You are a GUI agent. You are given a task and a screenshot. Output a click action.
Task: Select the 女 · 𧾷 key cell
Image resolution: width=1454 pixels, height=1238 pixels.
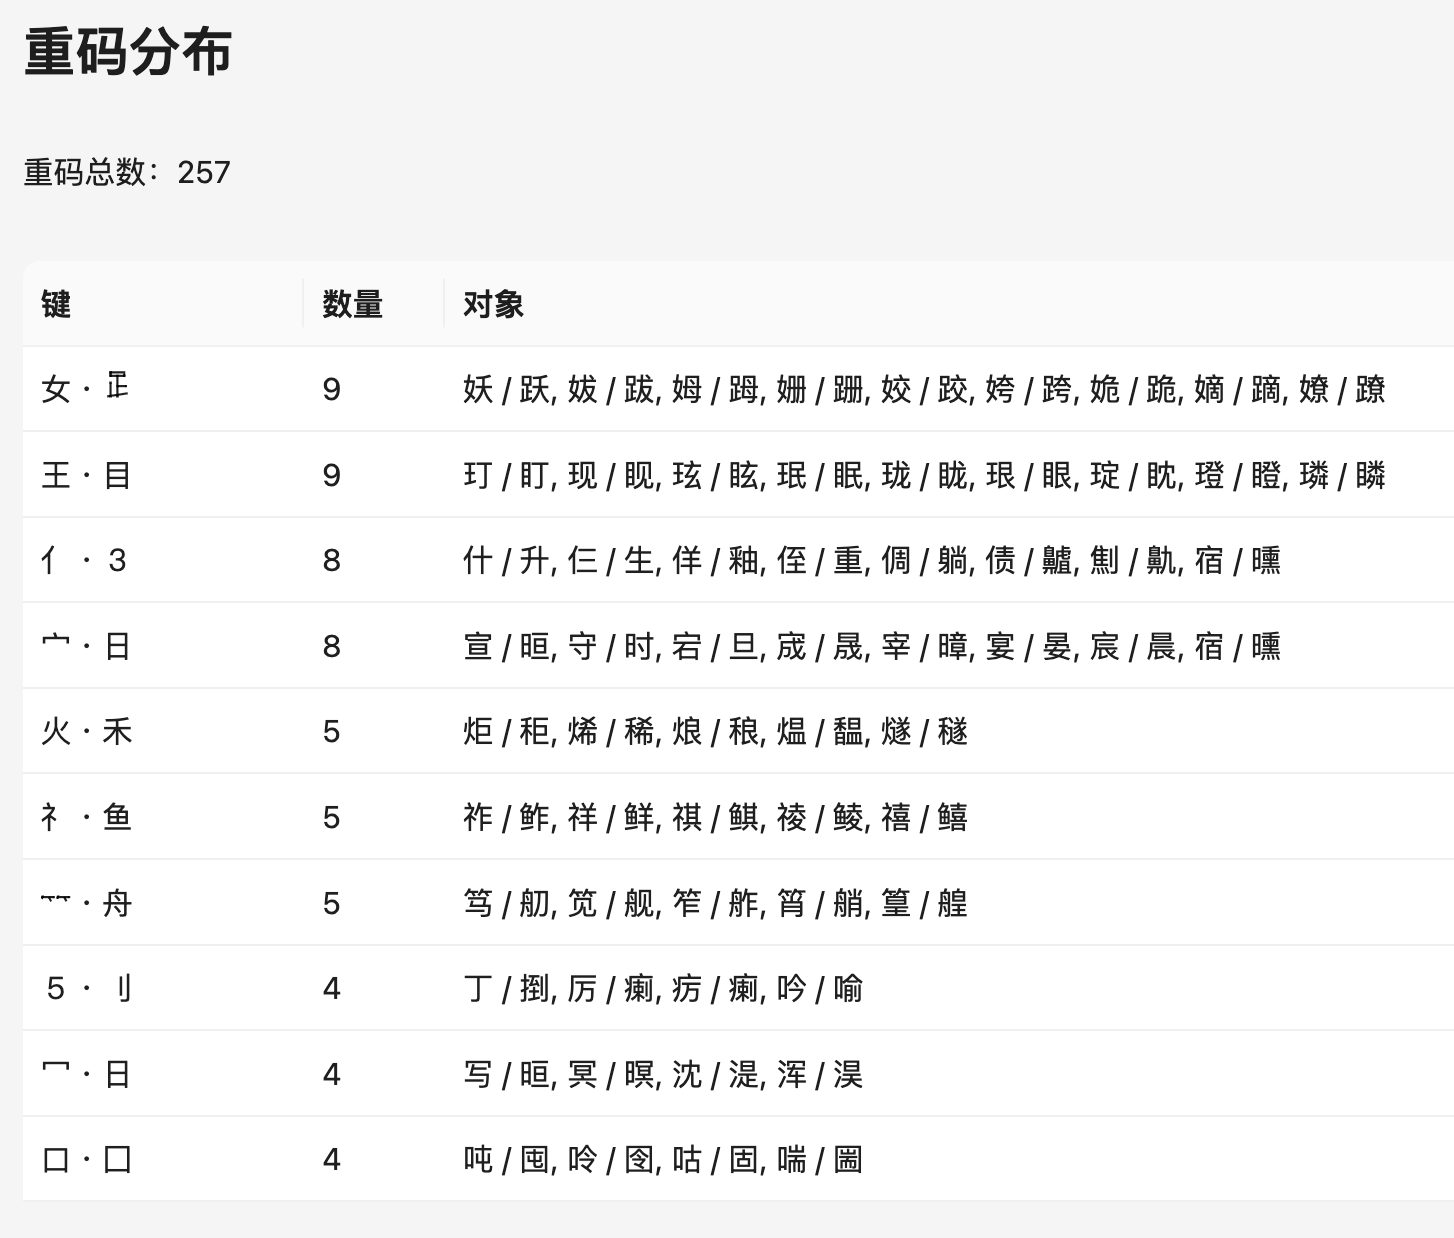click(x=86, y=389)
